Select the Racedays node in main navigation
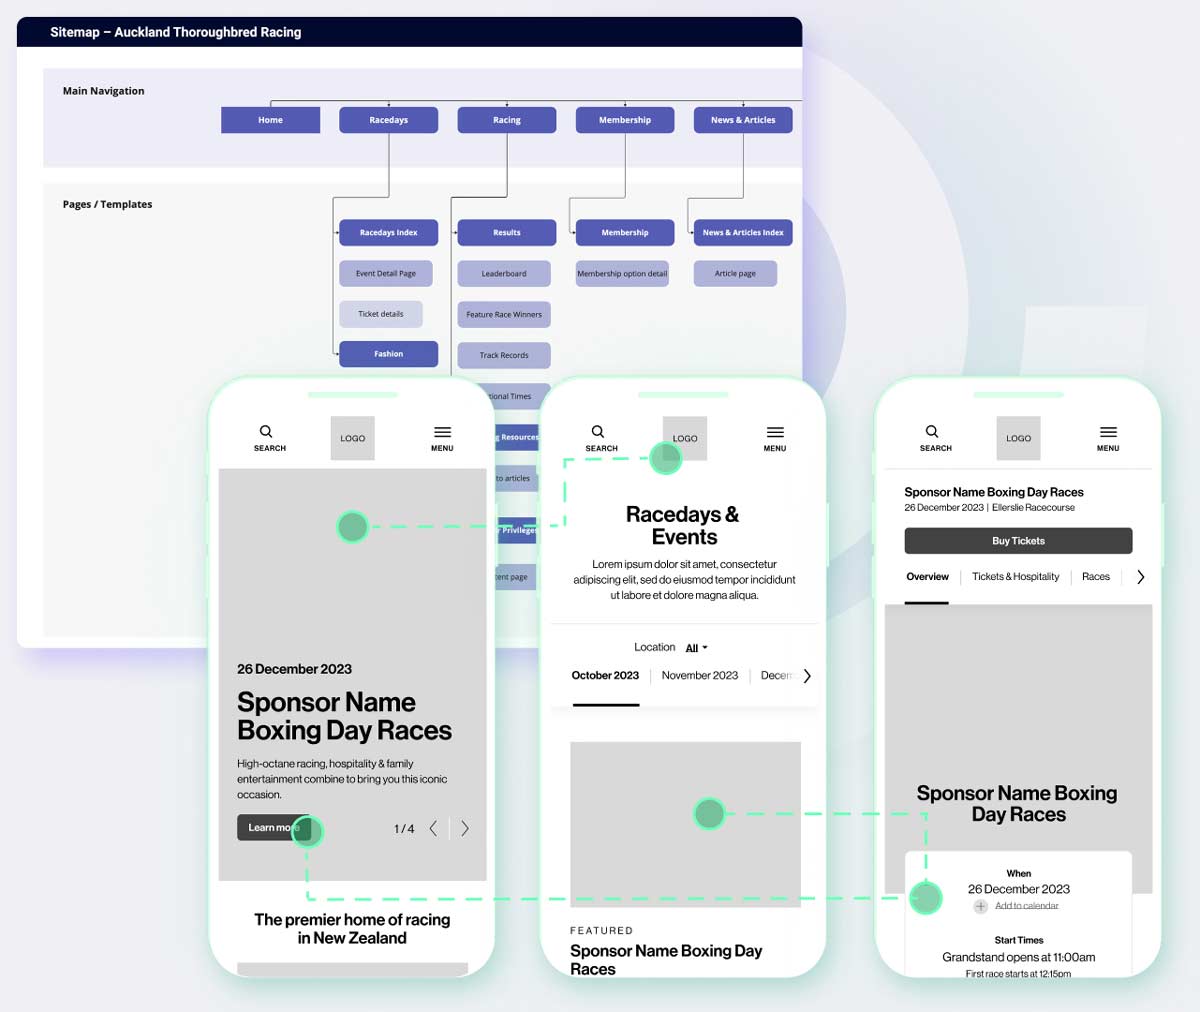This screenshot has height=1012, width=1200. pos(388,120)
